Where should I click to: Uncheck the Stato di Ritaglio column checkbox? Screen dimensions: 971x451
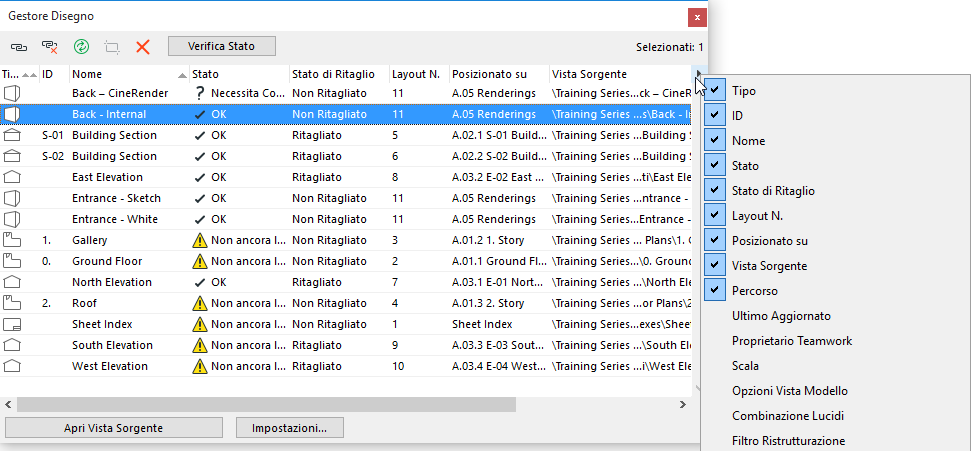tap(715, 190)
